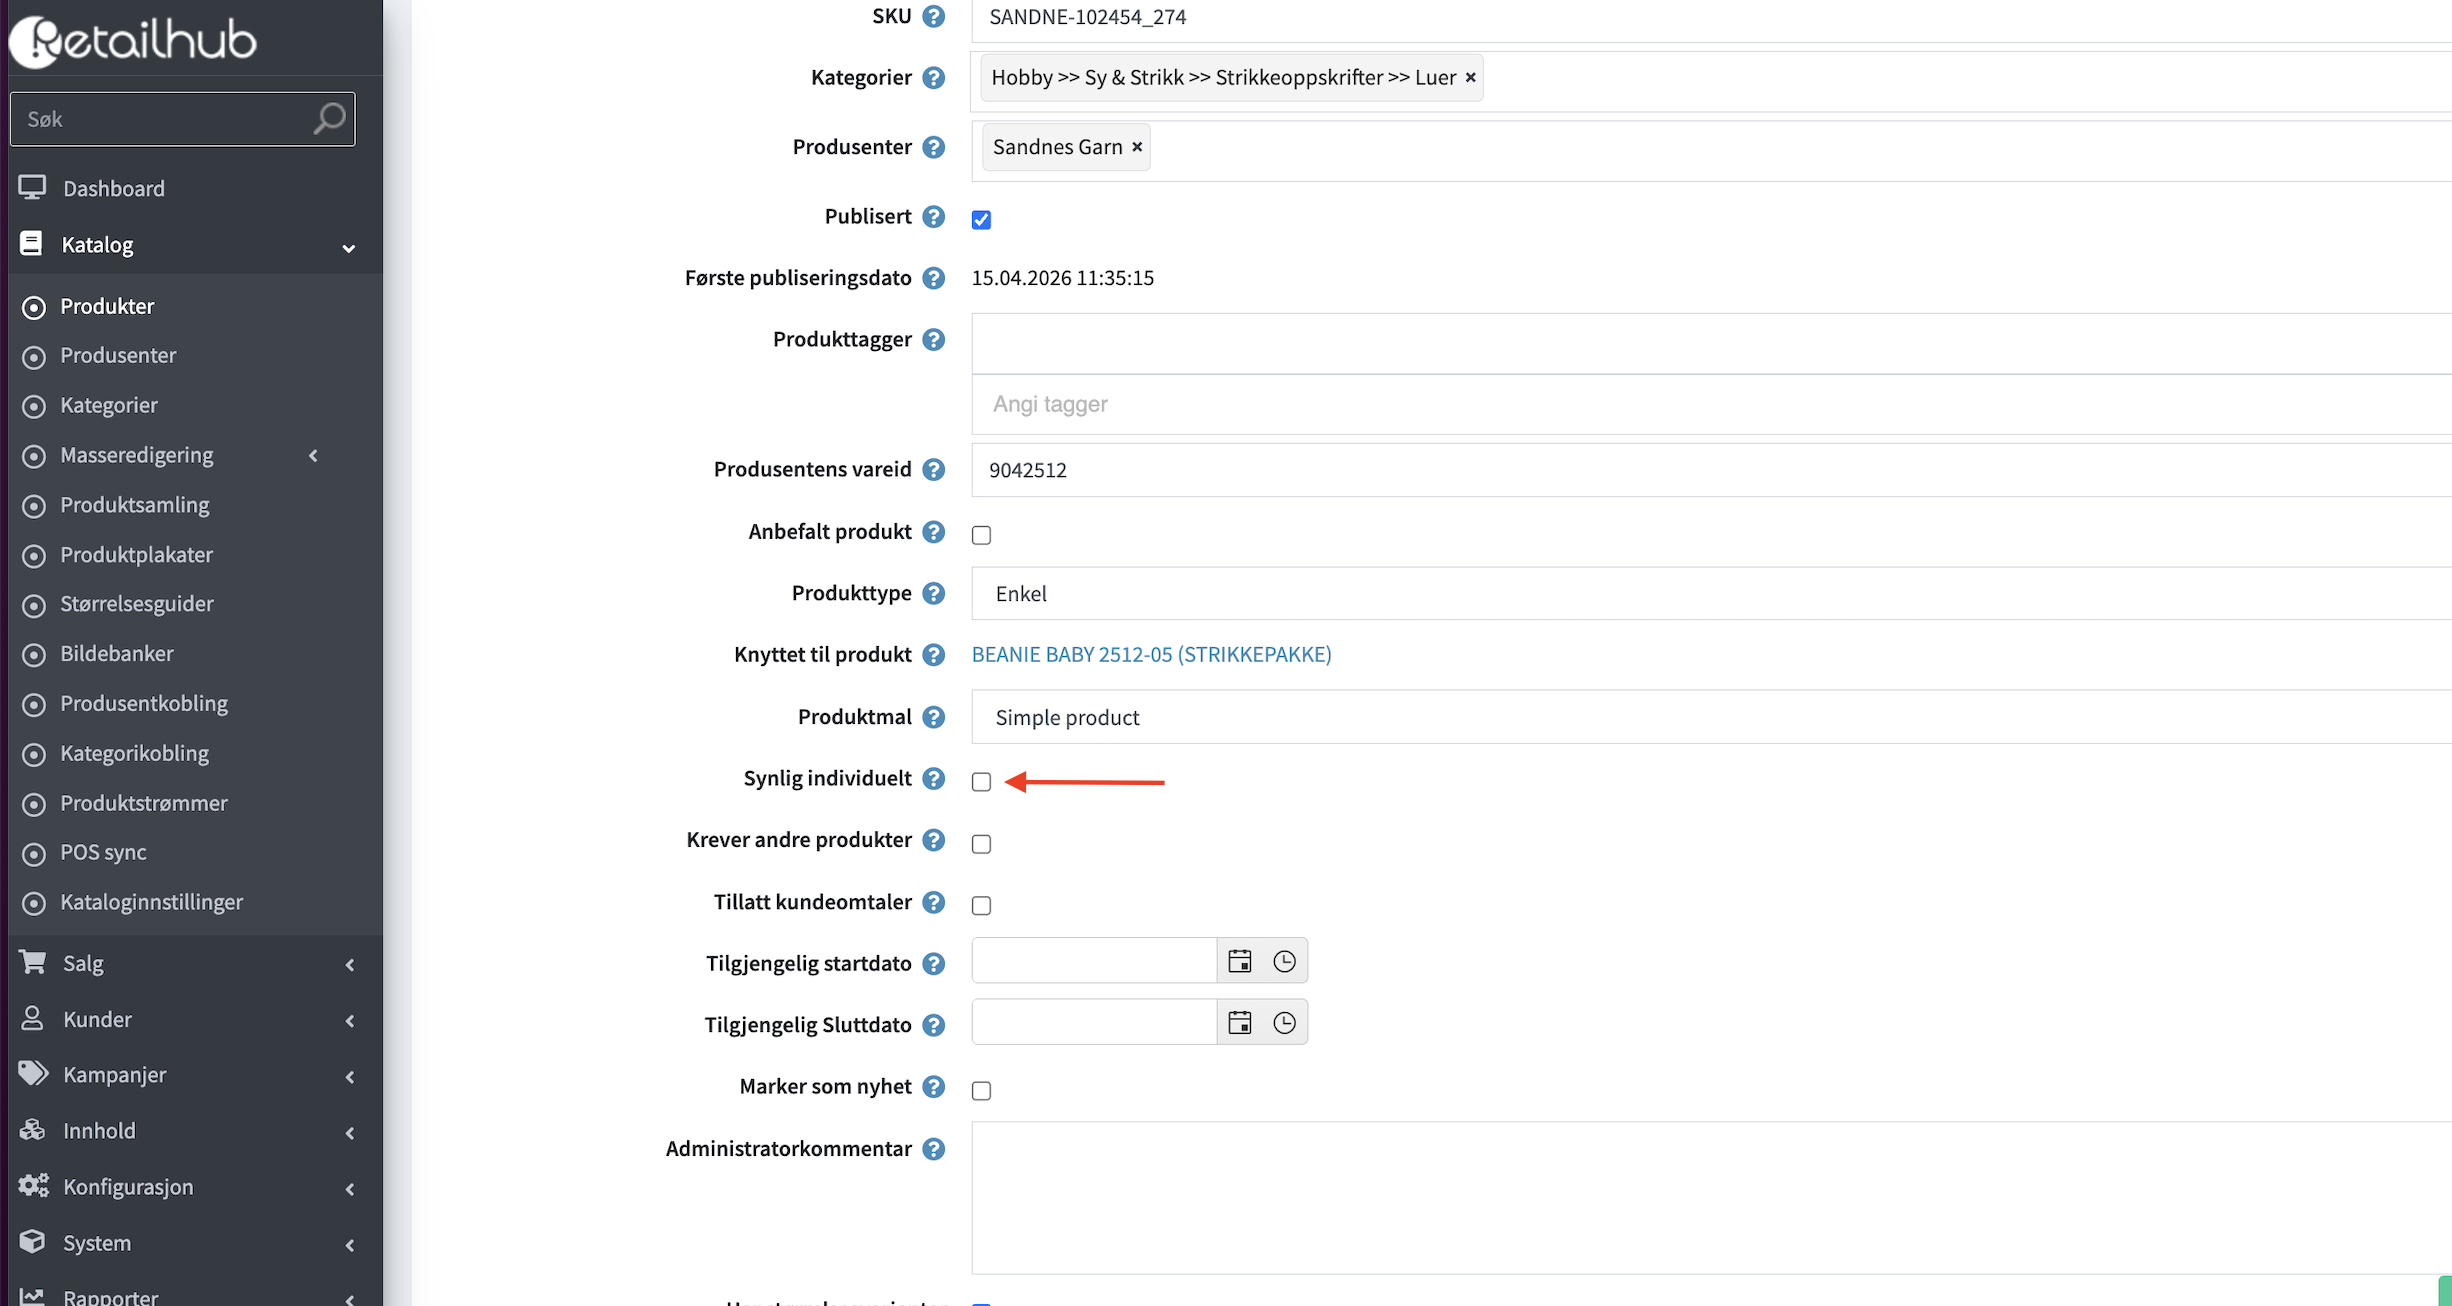Remove the Sandnes Garn manufacturer tag
2452x1306 pixels.
[x=1137, y=147]
